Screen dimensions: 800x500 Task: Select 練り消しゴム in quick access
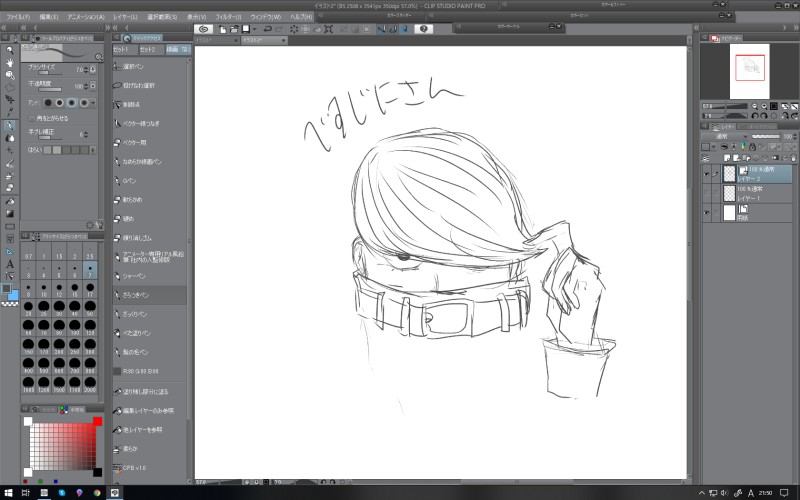(149, 238)
